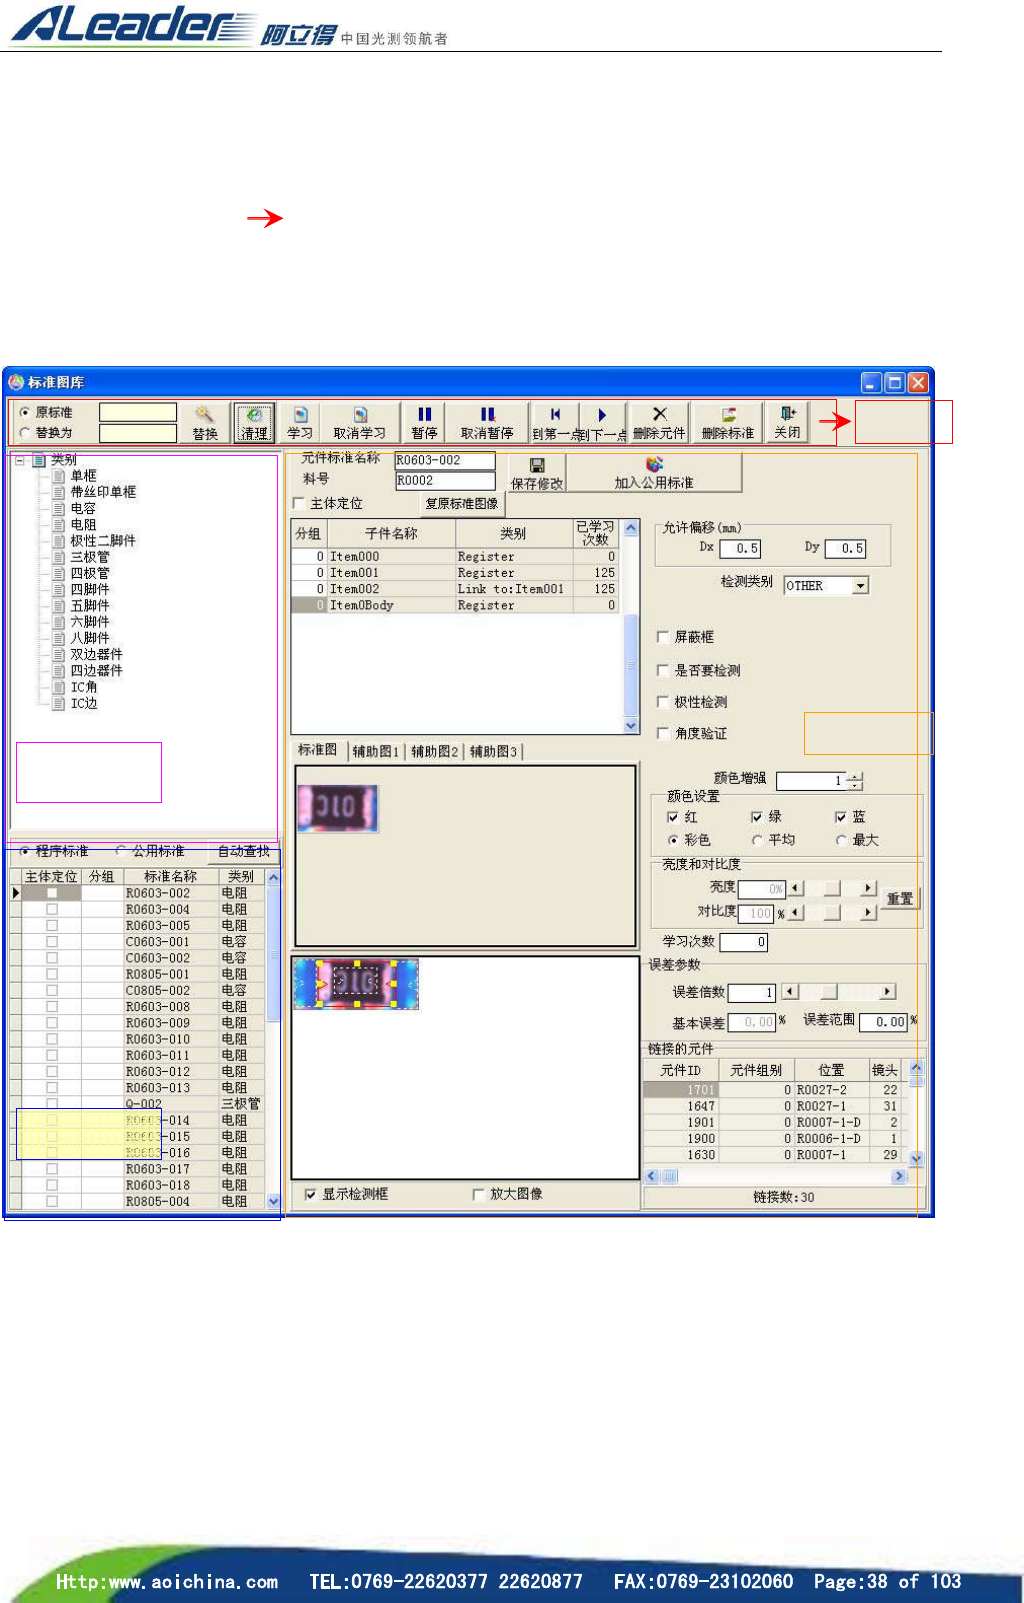
Task: Enable the 是否要检测 checkbox
Action: coord(662,670)
